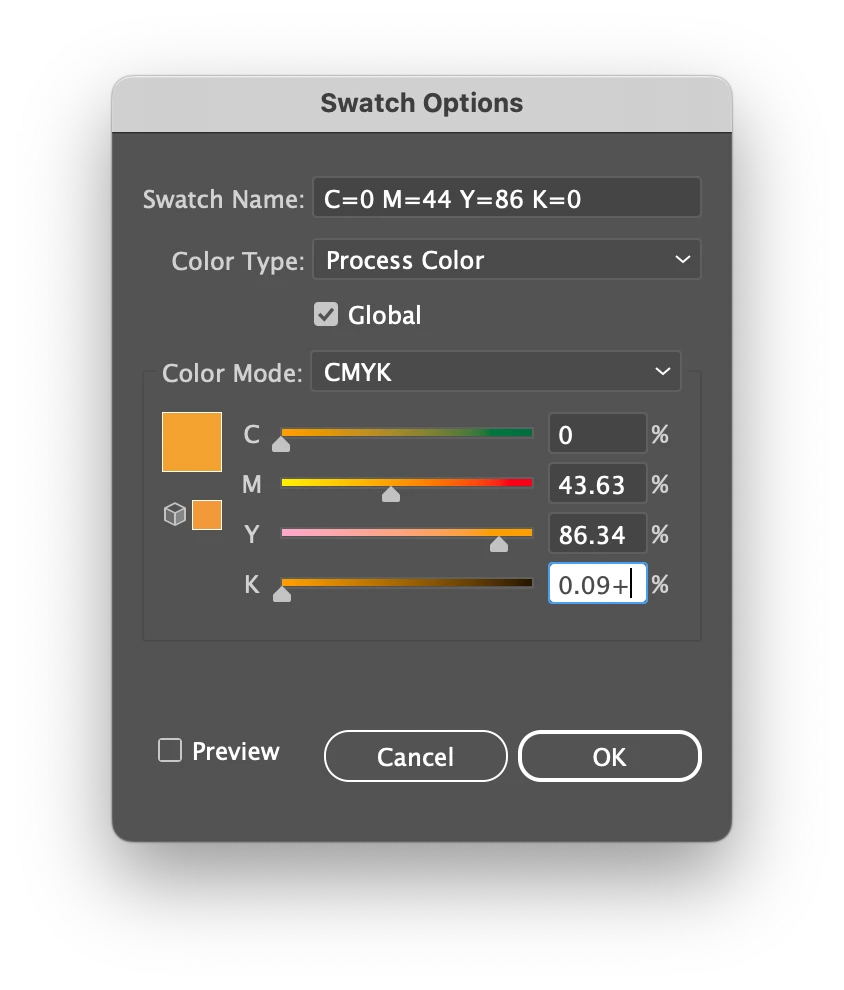Screen dimensions: 844x990
Task: Open the Color Type dropdown
Action: 507,260
